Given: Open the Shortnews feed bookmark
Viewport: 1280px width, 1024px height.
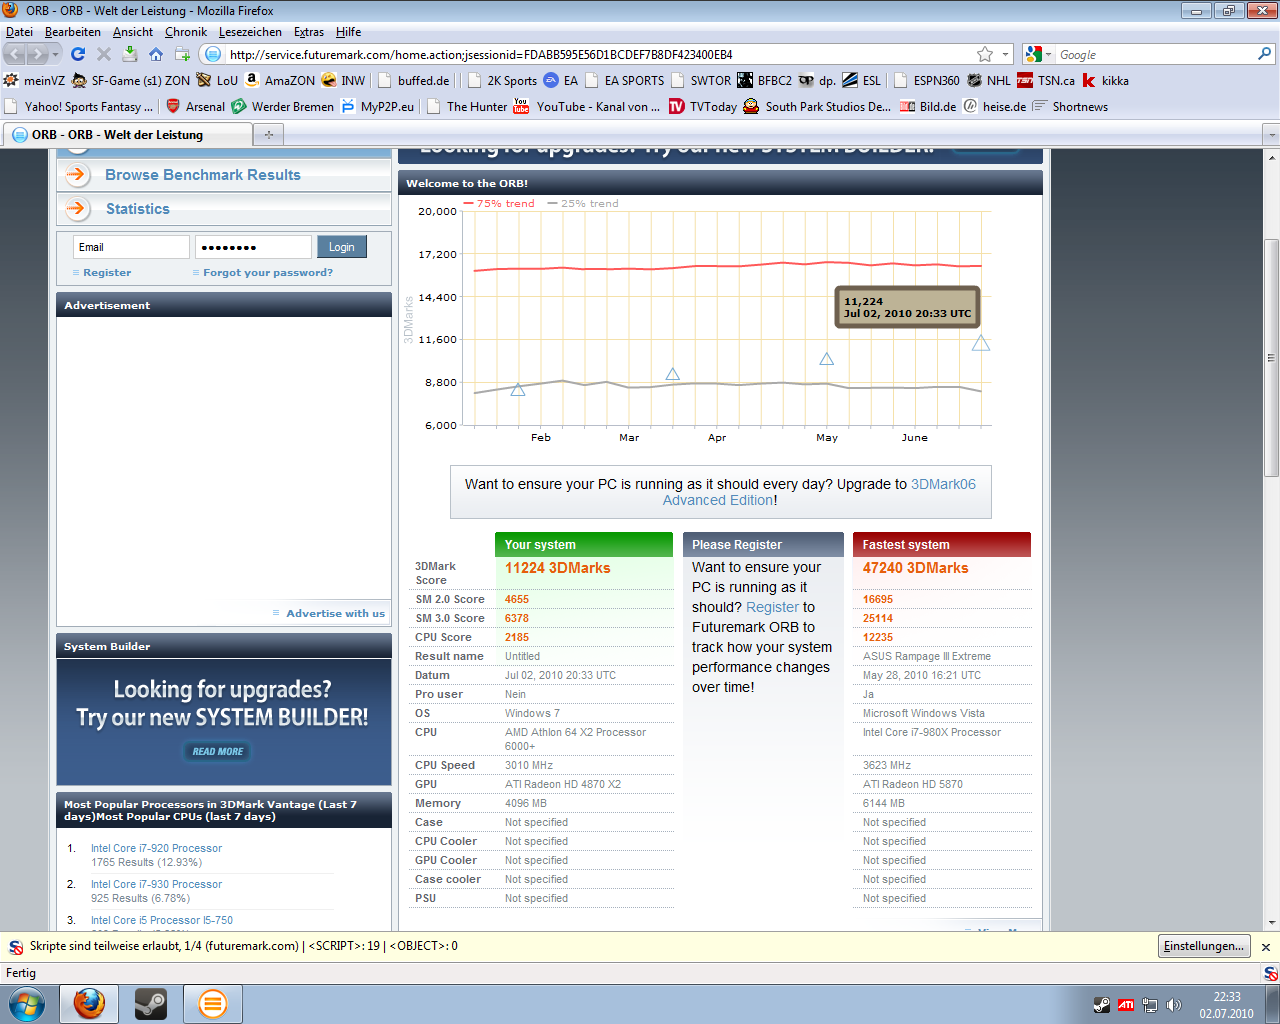Looking at the screenshot, I should (1070, 106).
